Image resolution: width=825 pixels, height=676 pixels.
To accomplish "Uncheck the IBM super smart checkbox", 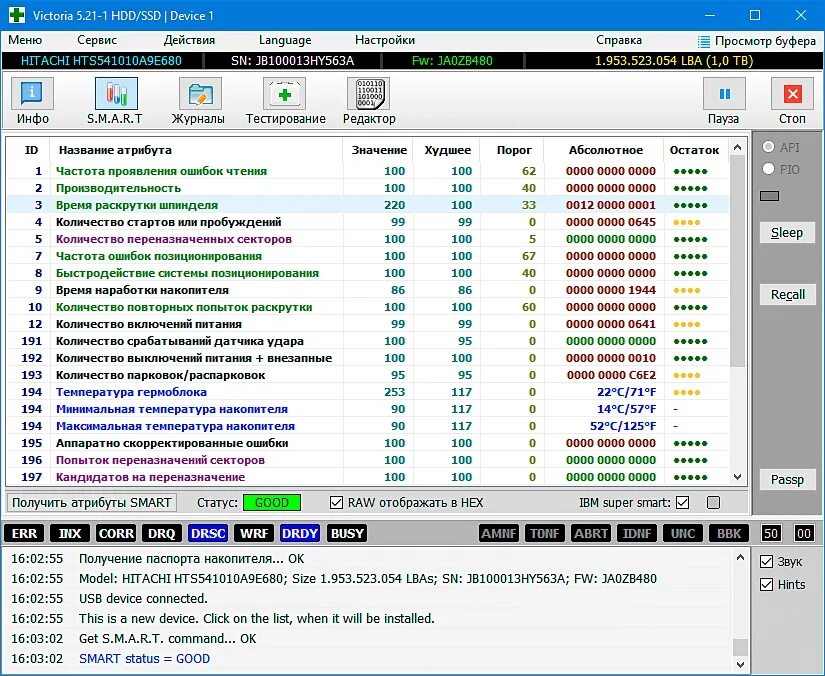I will [682, 502].
